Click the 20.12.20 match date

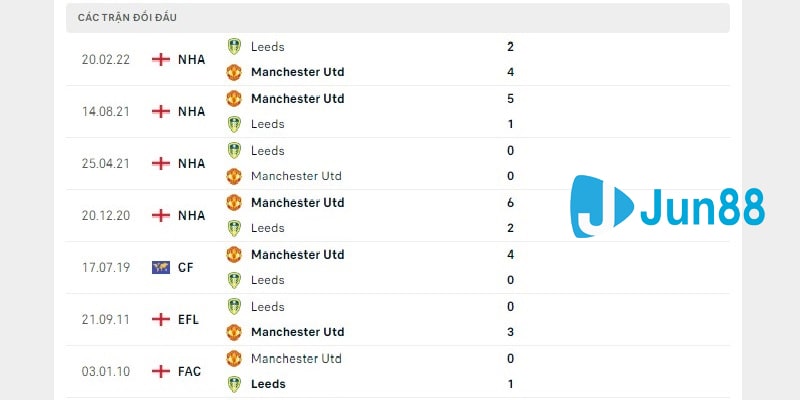(x=105, y=215)
